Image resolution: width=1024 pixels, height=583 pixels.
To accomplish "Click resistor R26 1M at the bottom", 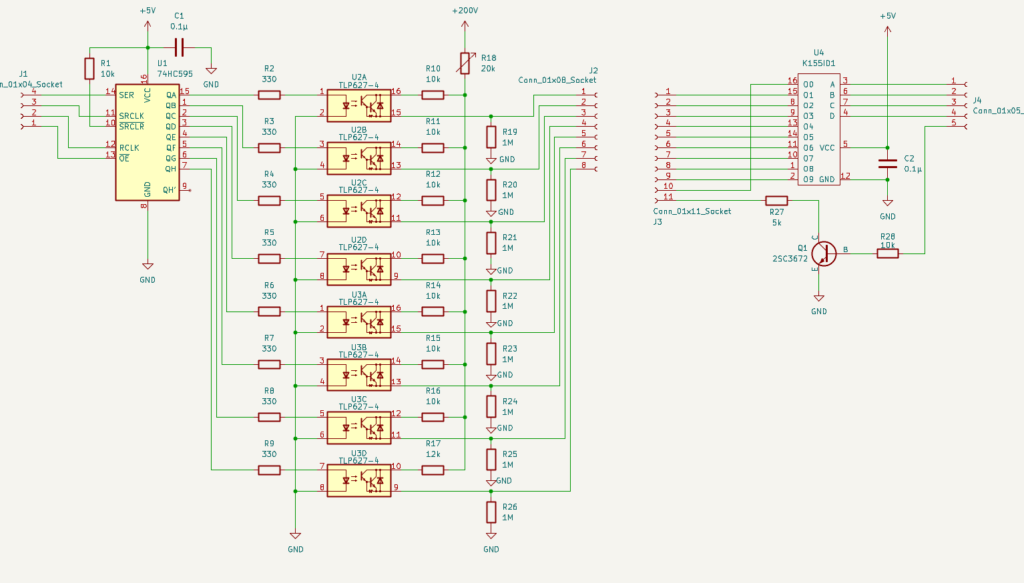I will [491, 513].
